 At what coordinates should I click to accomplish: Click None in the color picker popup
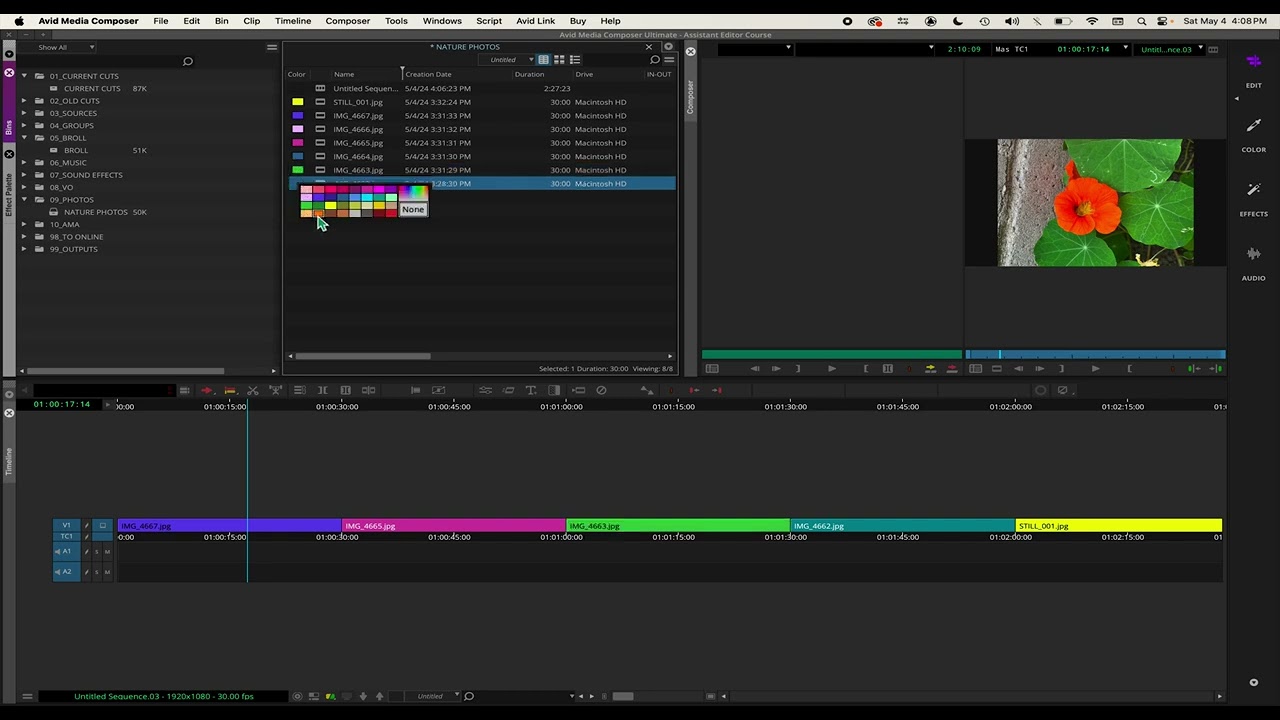[x=413, y=209]
